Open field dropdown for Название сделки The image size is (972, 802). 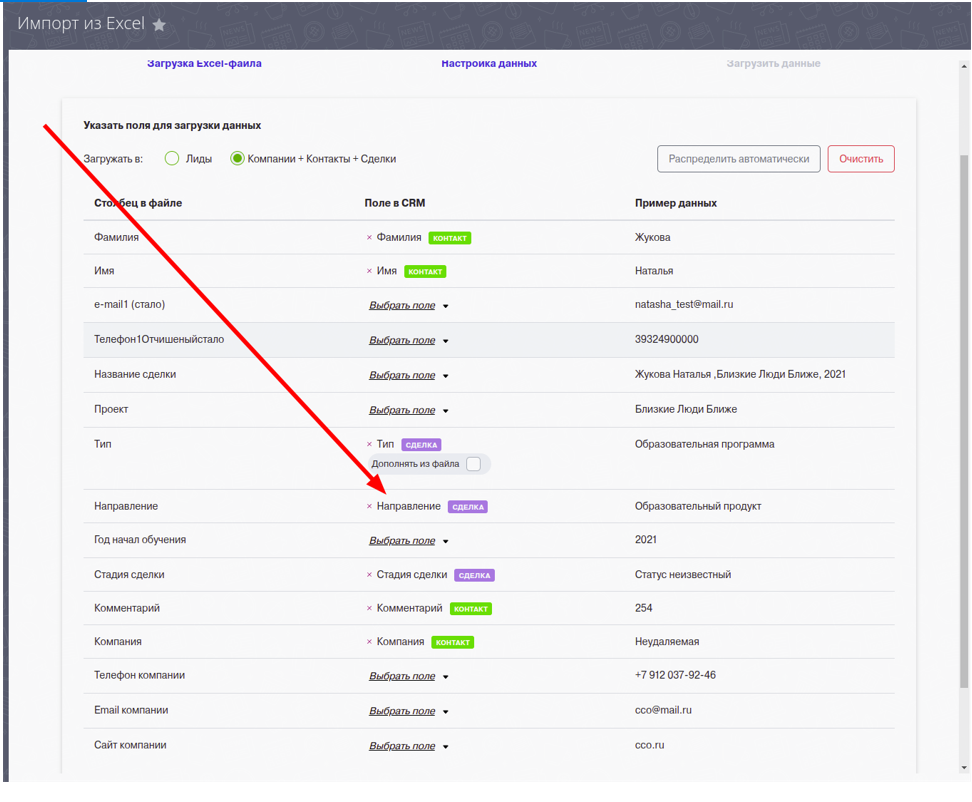pyautogui.click(x=409, y=375)
